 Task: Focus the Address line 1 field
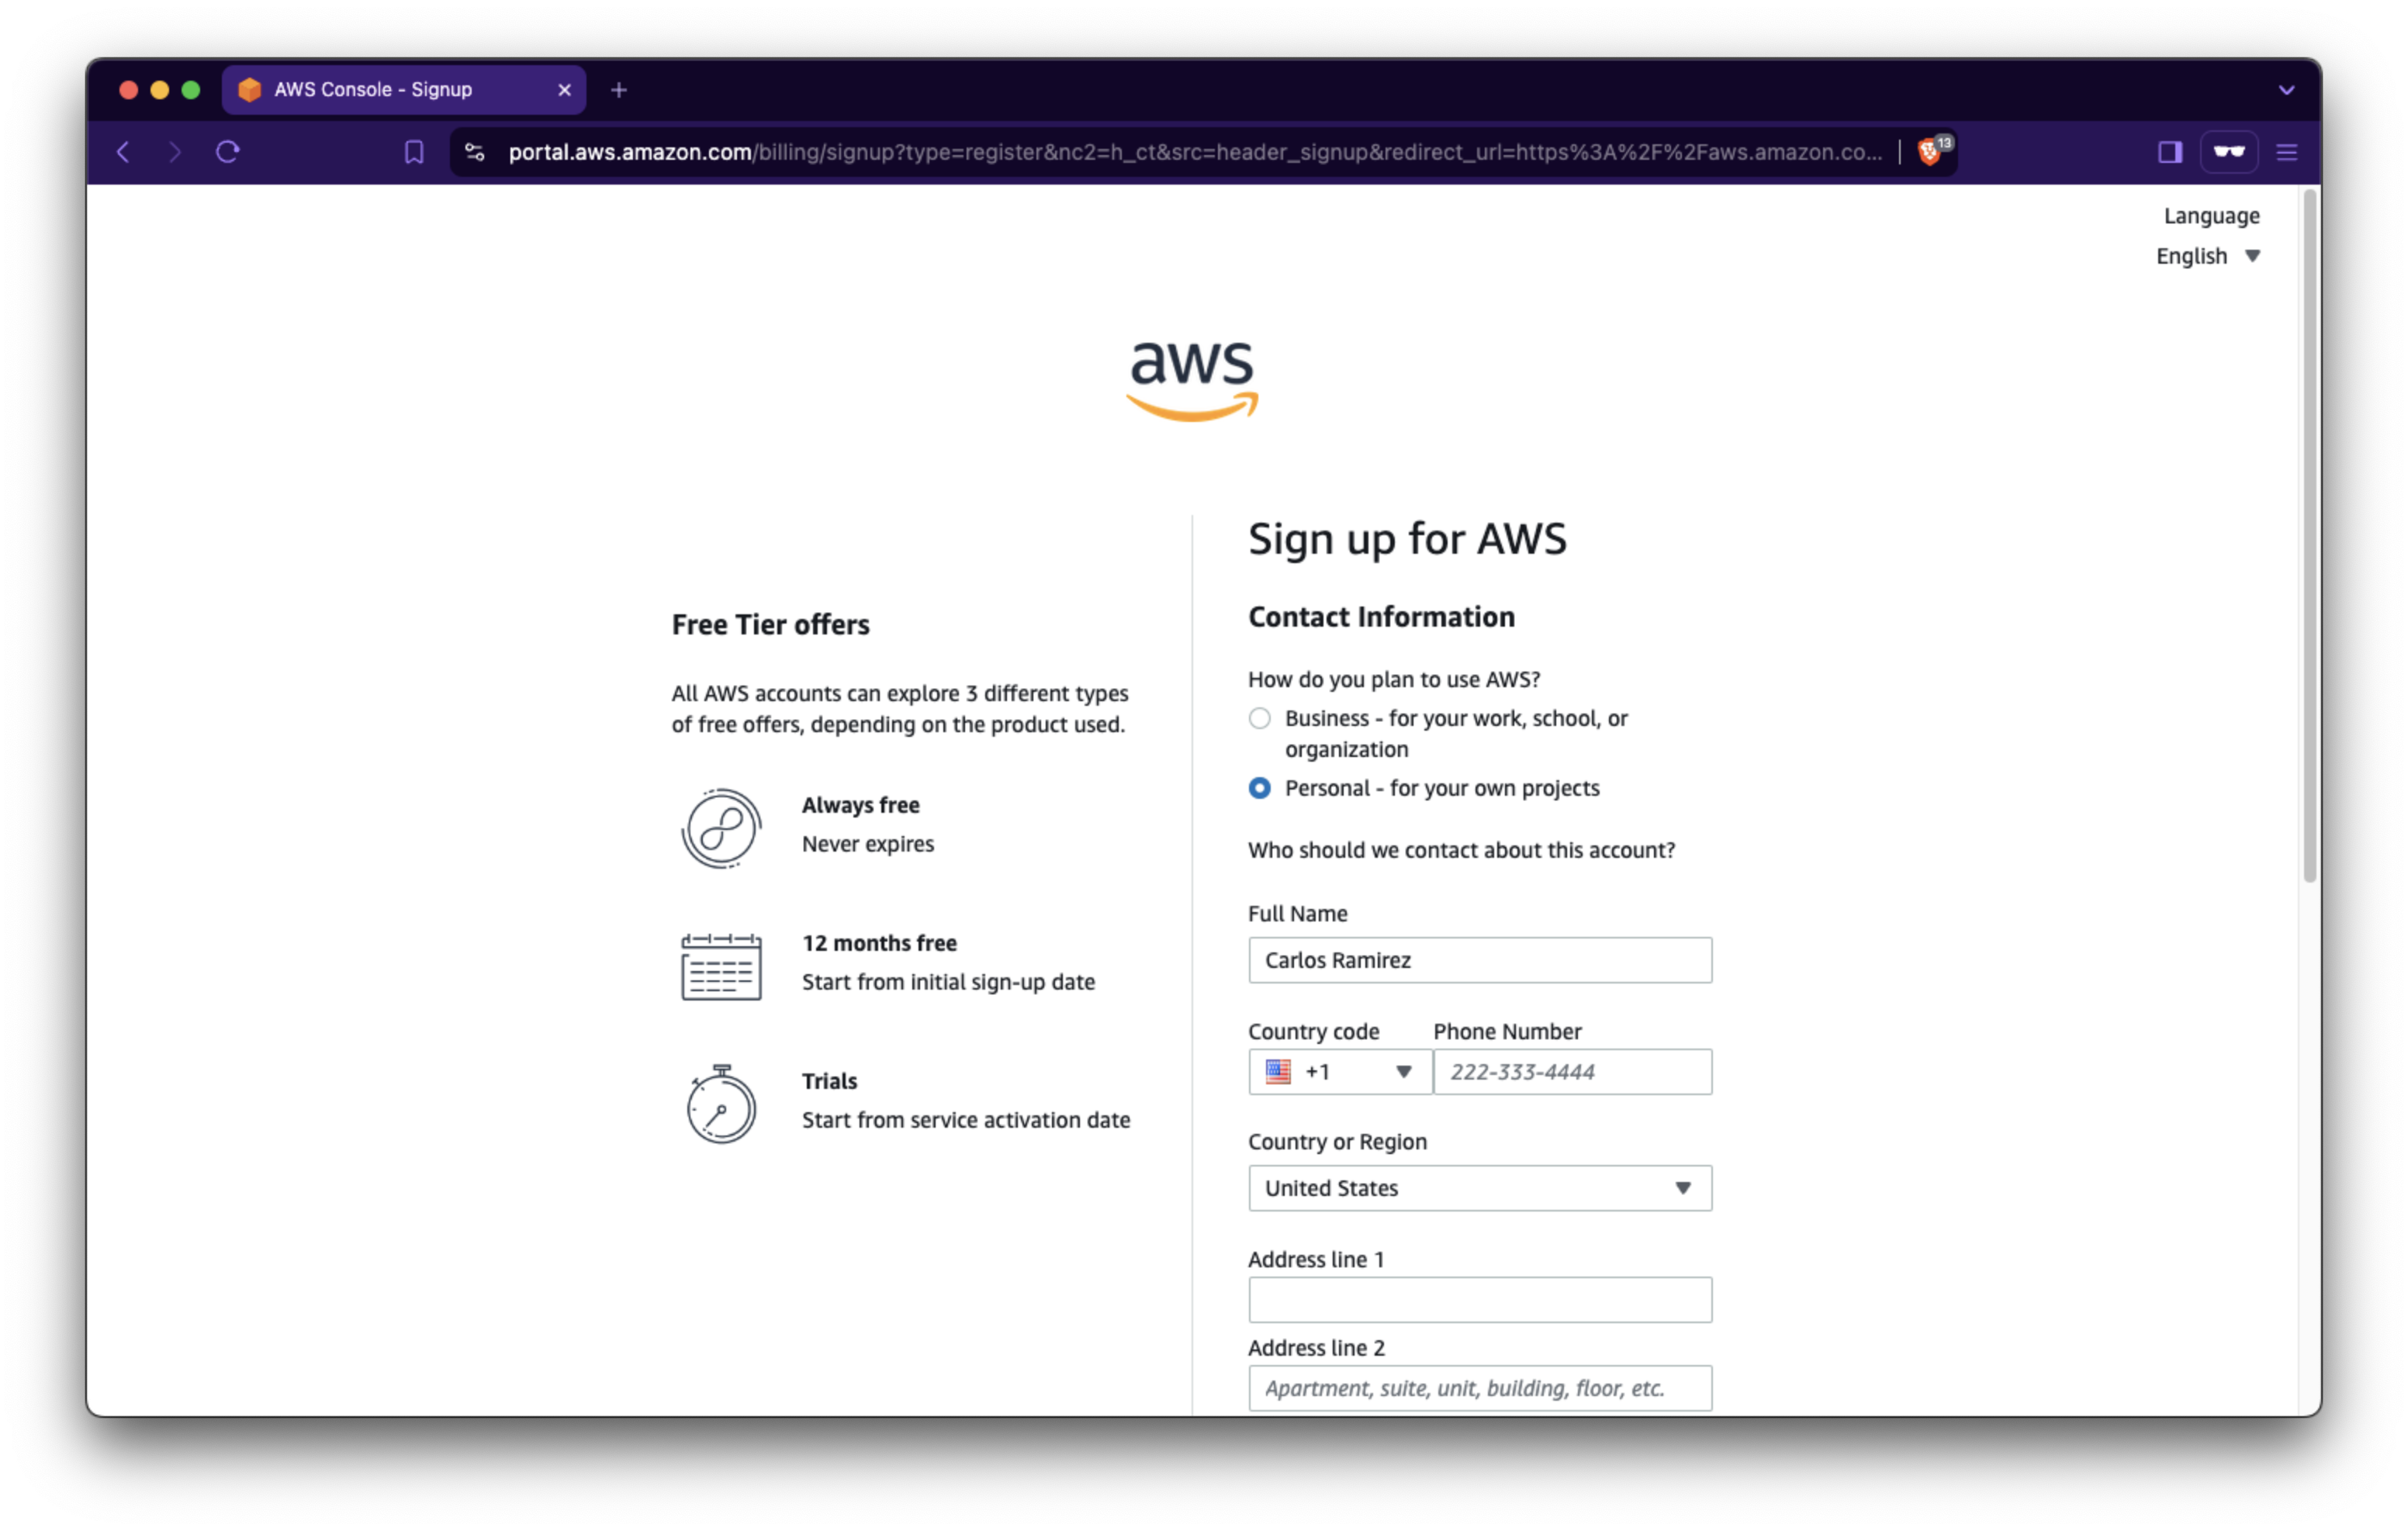[x=1479, y=1300]
